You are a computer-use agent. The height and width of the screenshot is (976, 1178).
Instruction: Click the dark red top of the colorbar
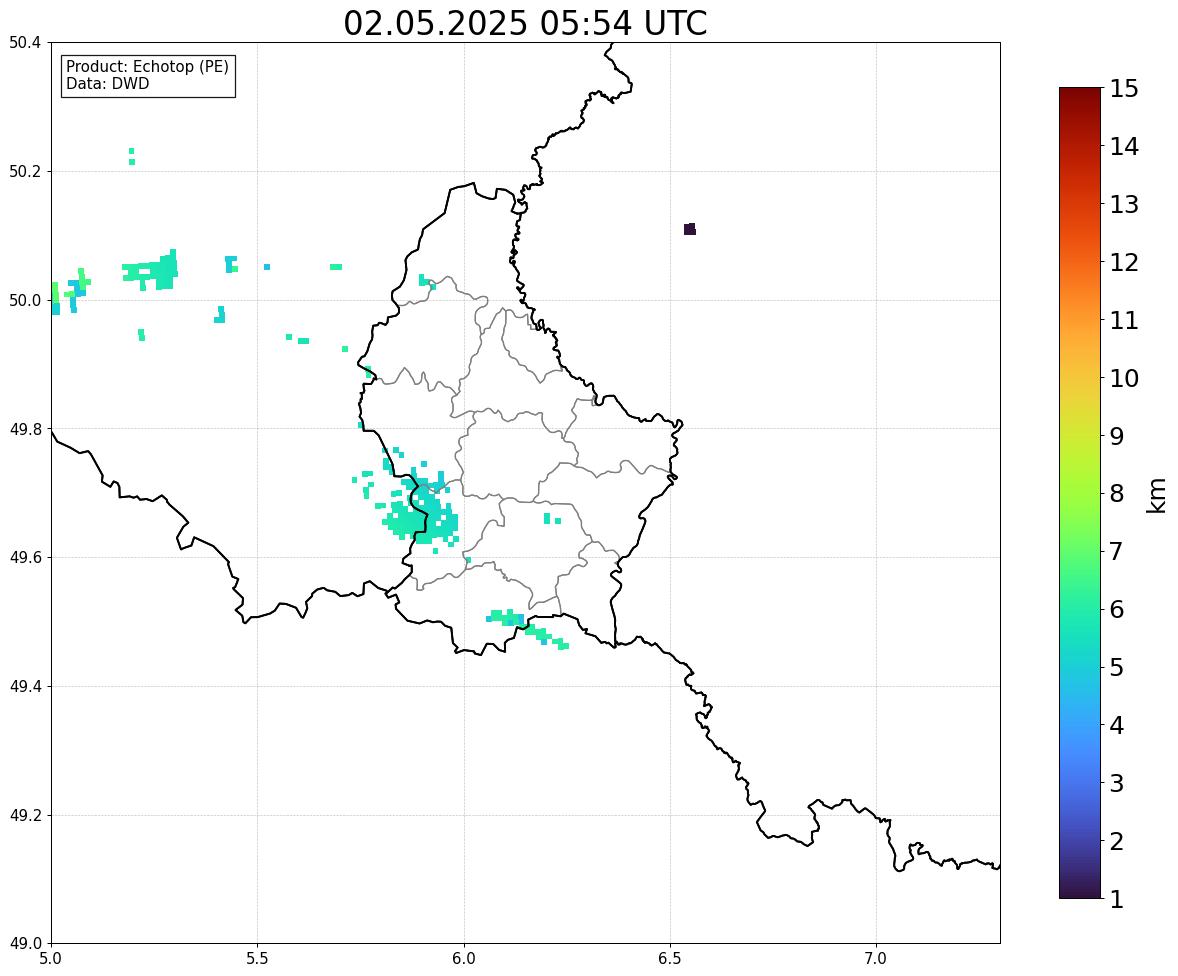1080,93
